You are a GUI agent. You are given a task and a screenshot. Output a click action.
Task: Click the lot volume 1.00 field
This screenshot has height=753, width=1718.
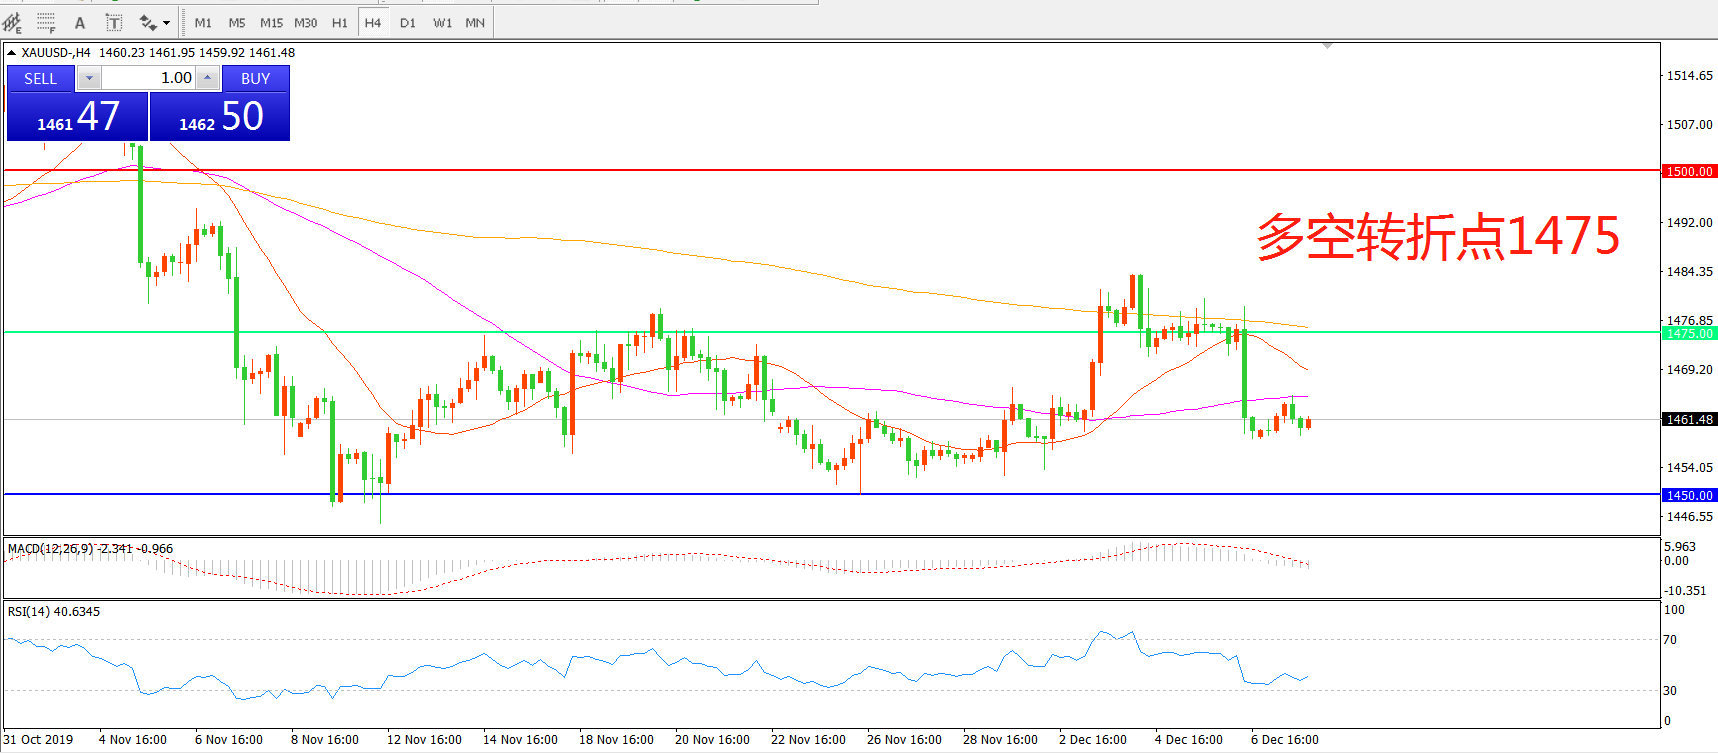[148, 78]
